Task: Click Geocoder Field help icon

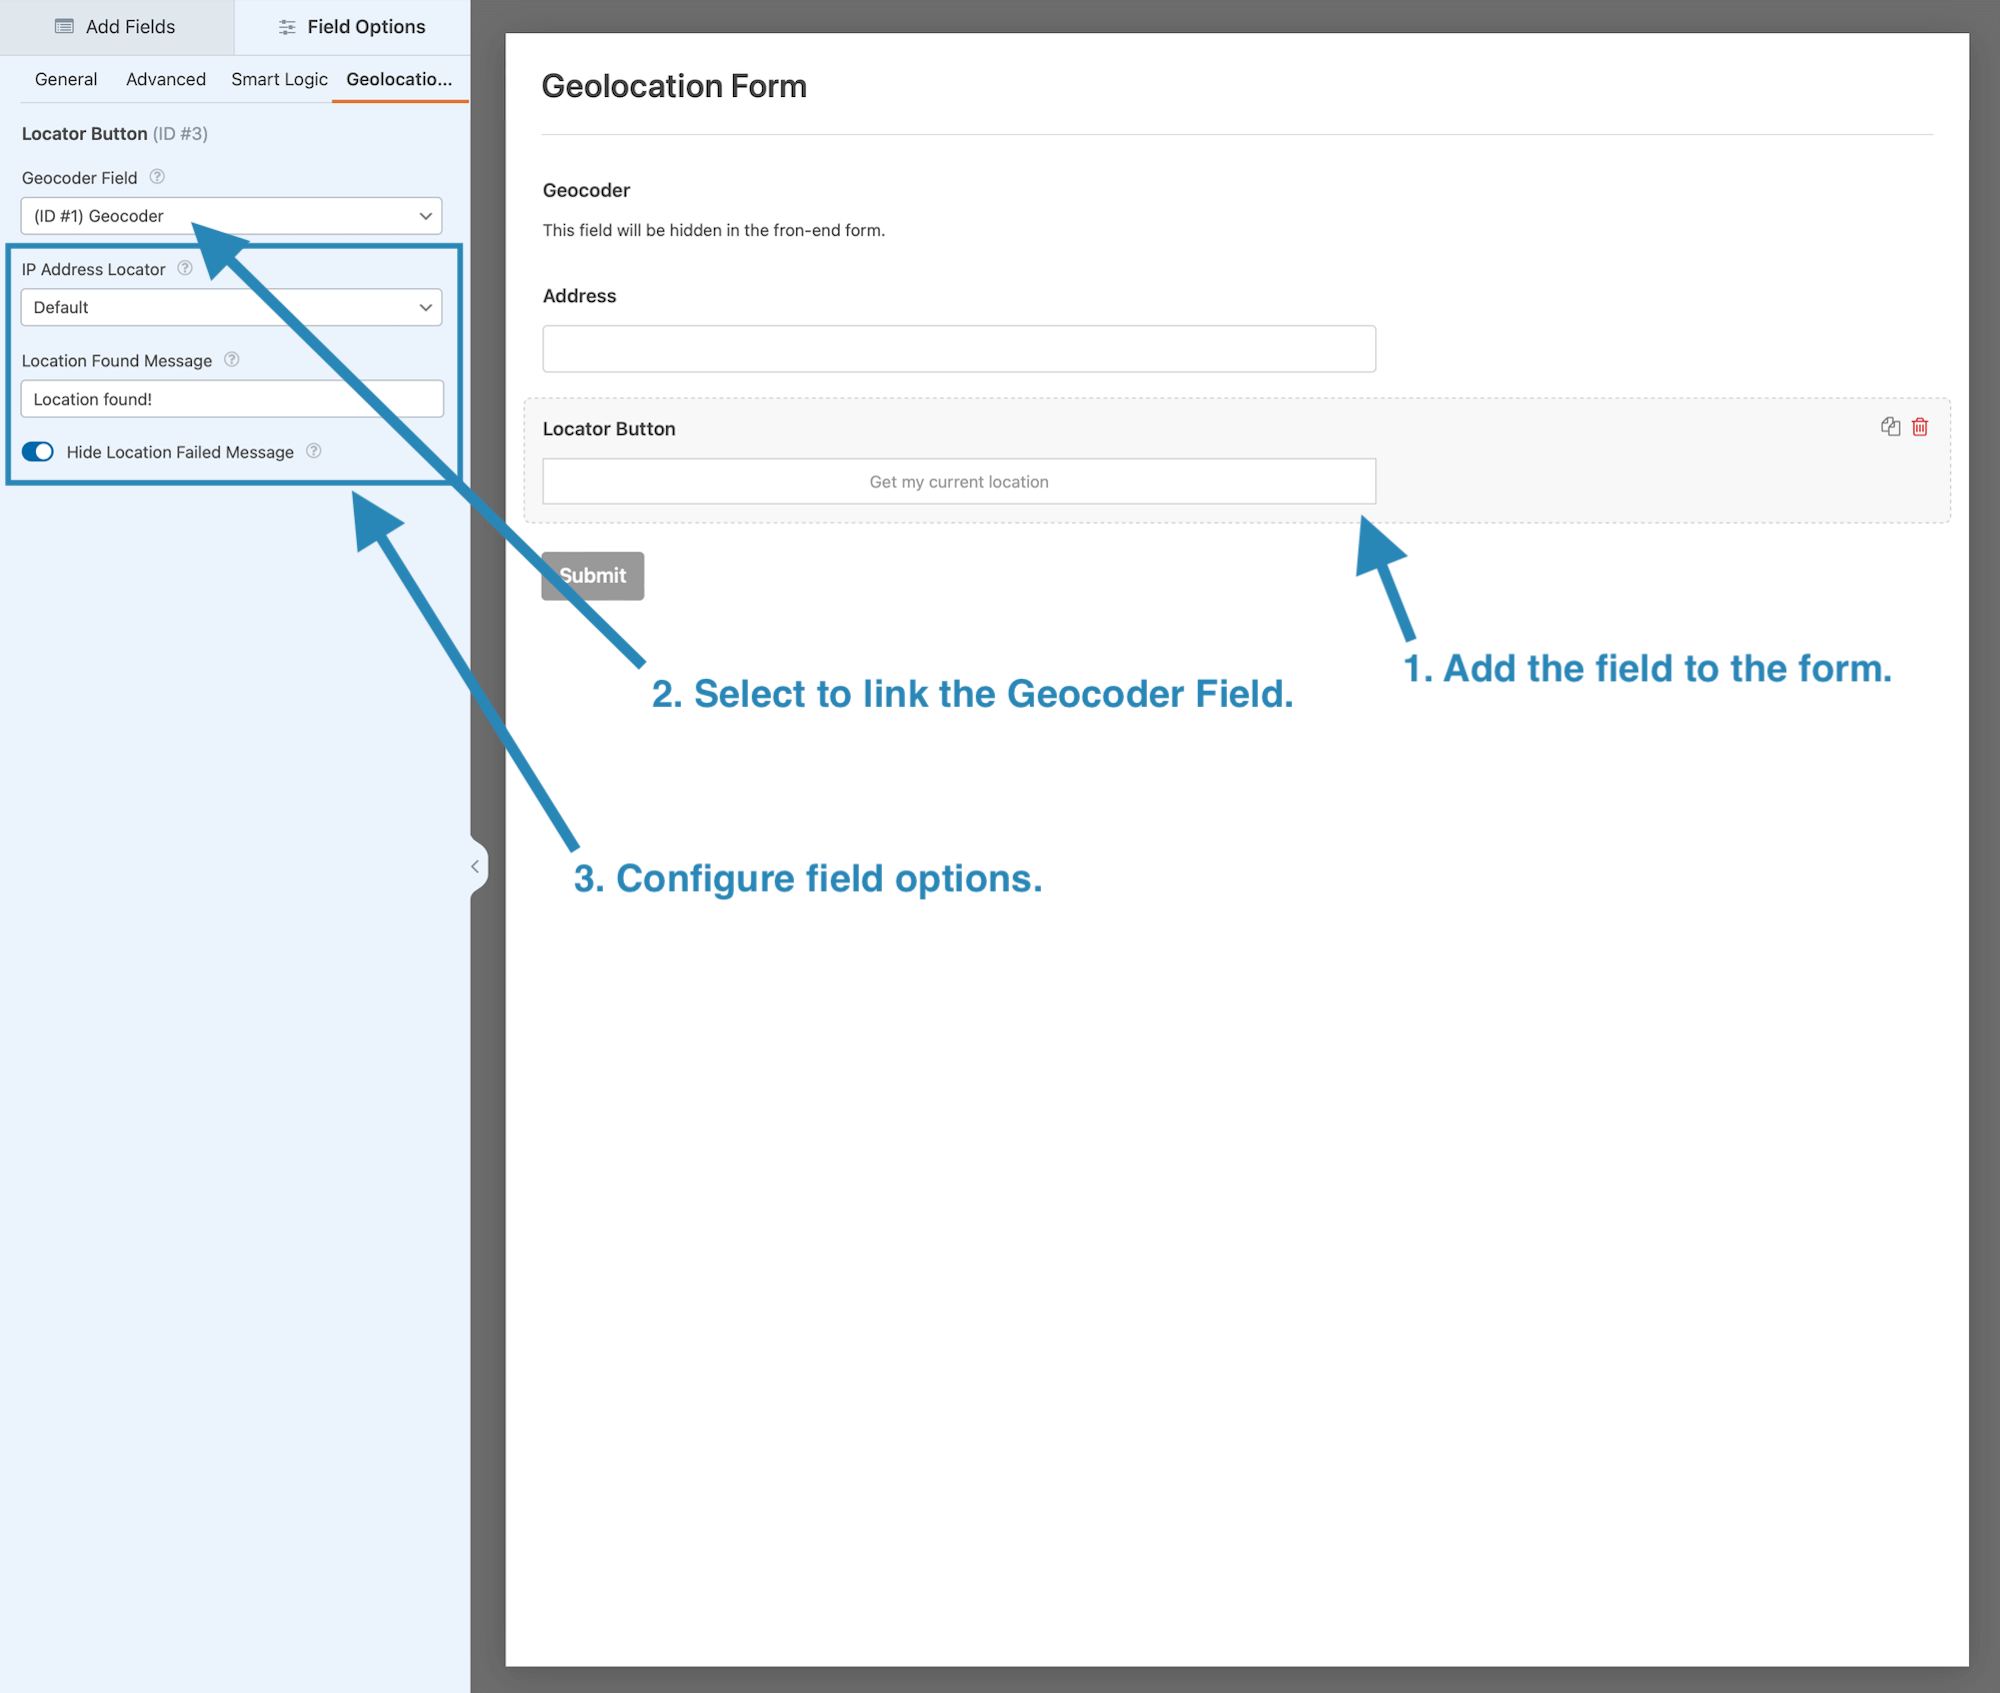Action: click(157, 177)
